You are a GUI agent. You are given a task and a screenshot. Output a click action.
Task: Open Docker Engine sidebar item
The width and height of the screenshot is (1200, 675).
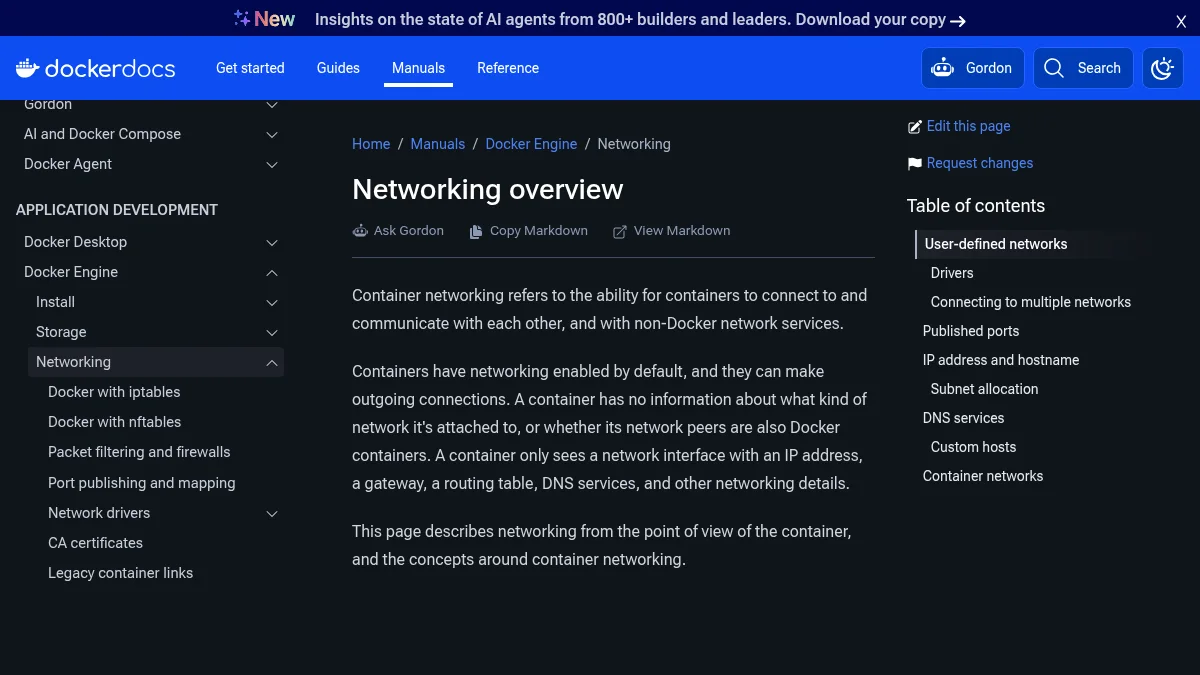click(x=71, y=272)
